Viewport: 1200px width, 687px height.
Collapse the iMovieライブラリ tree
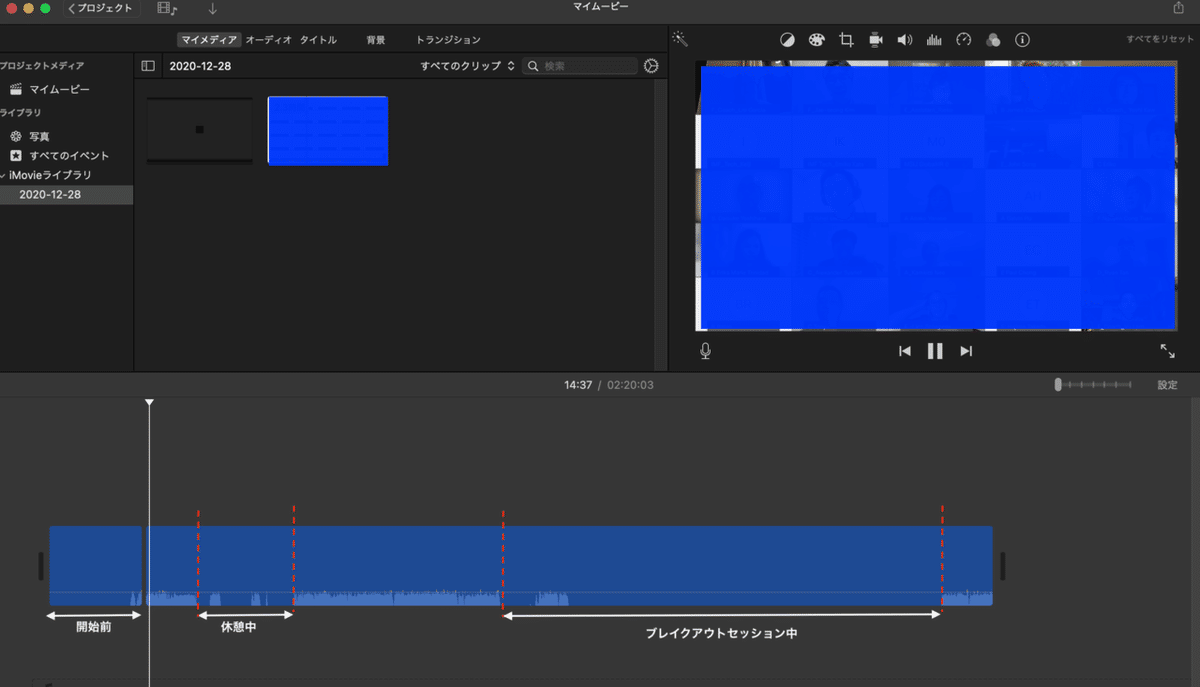click(3, 175)
